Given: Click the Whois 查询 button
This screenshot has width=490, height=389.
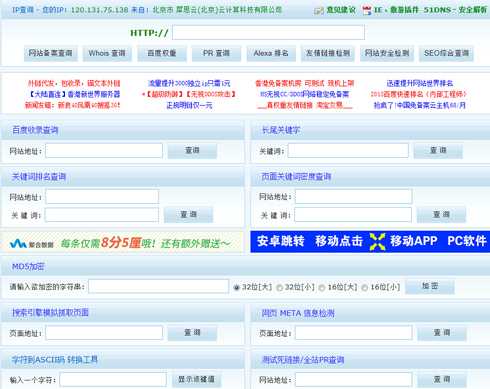Looking at the screenshot, I should [x=107, y=53].
